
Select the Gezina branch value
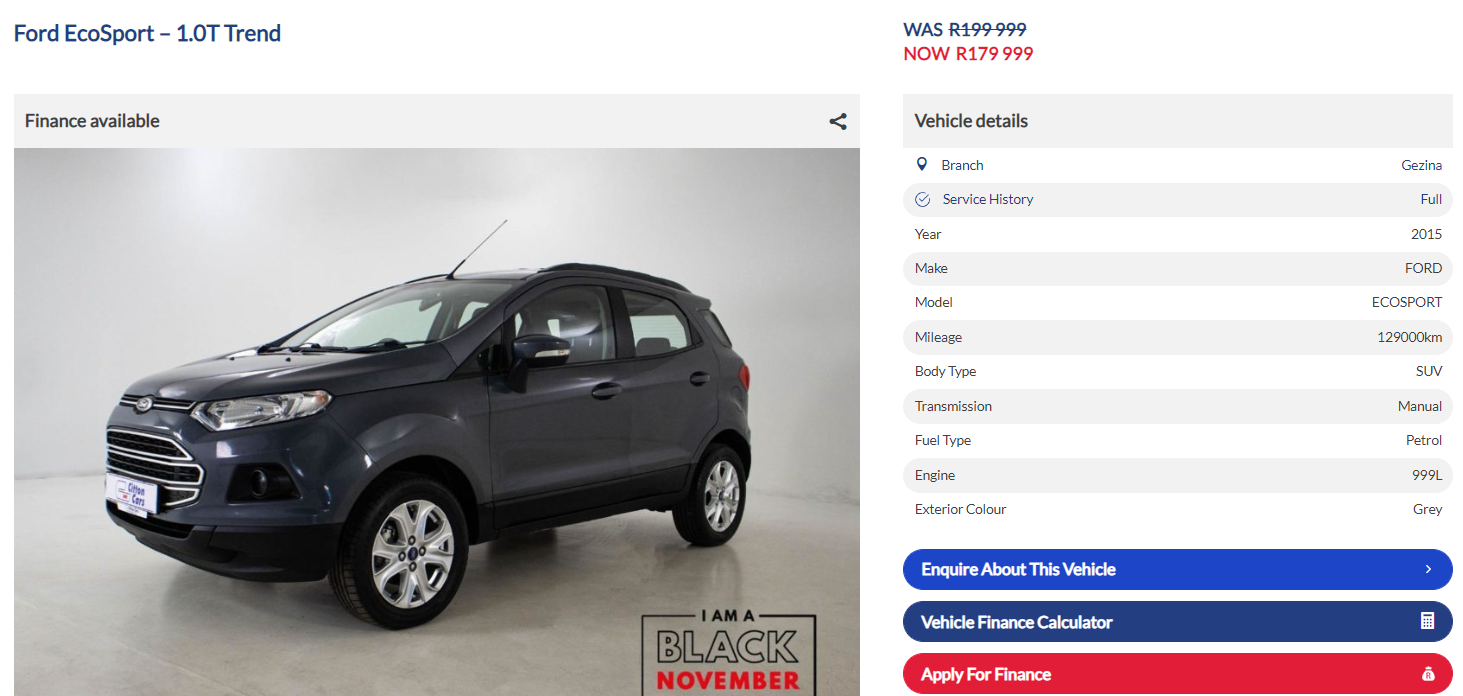pos(1421,165)
